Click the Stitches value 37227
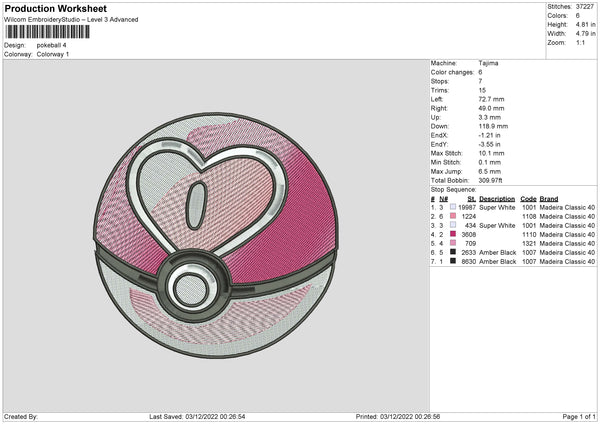 [585, 7]
